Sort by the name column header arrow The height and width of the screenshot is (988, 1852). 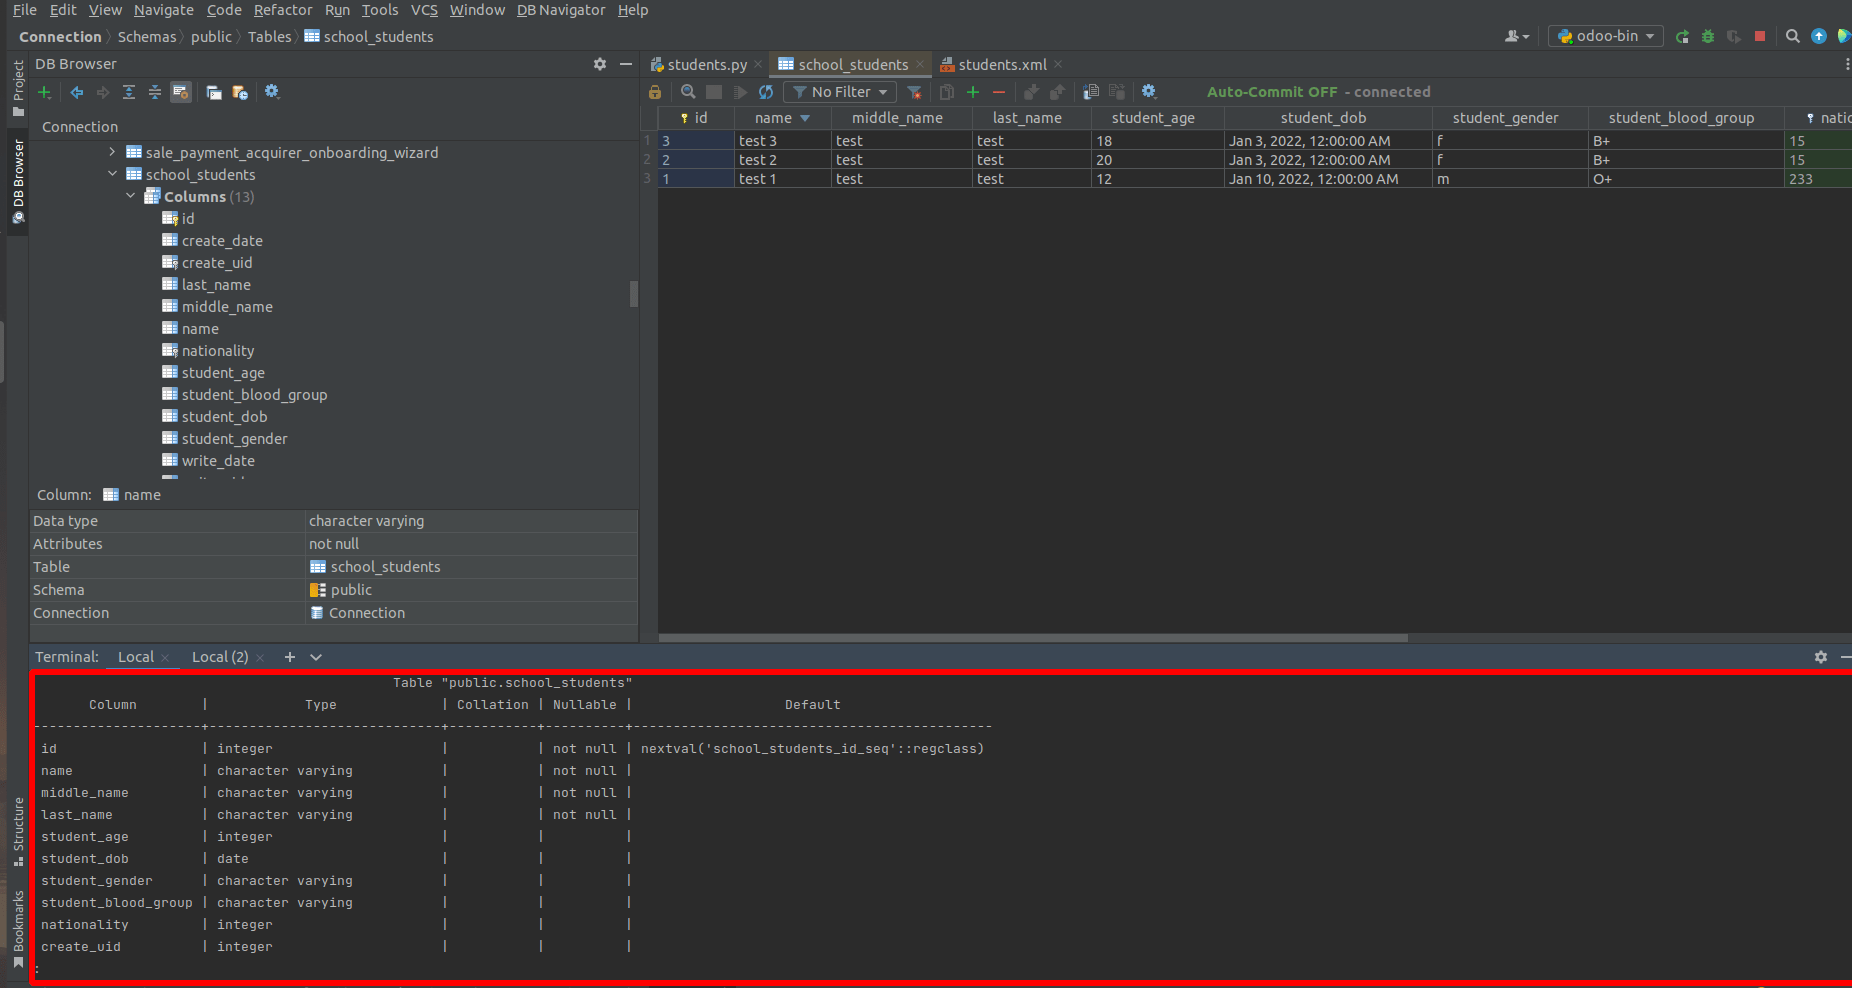coord(805,118)
